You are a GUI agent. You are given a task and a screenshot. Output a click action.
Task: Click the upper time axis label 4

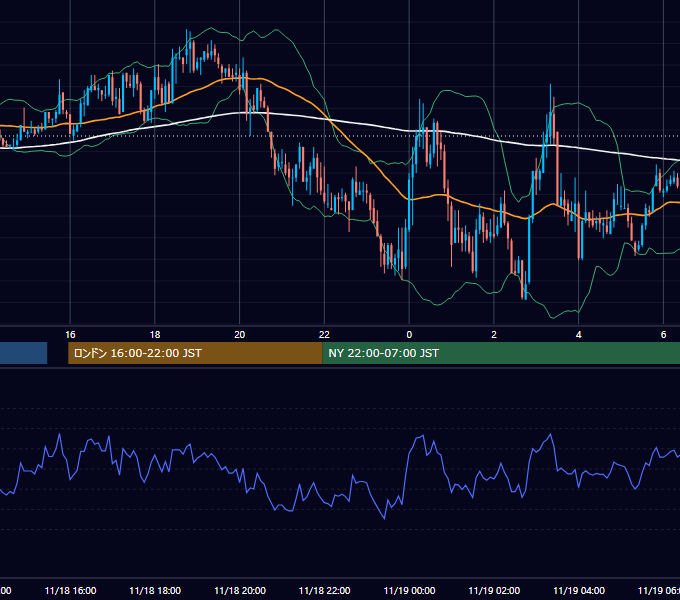[x=579, y=335]
